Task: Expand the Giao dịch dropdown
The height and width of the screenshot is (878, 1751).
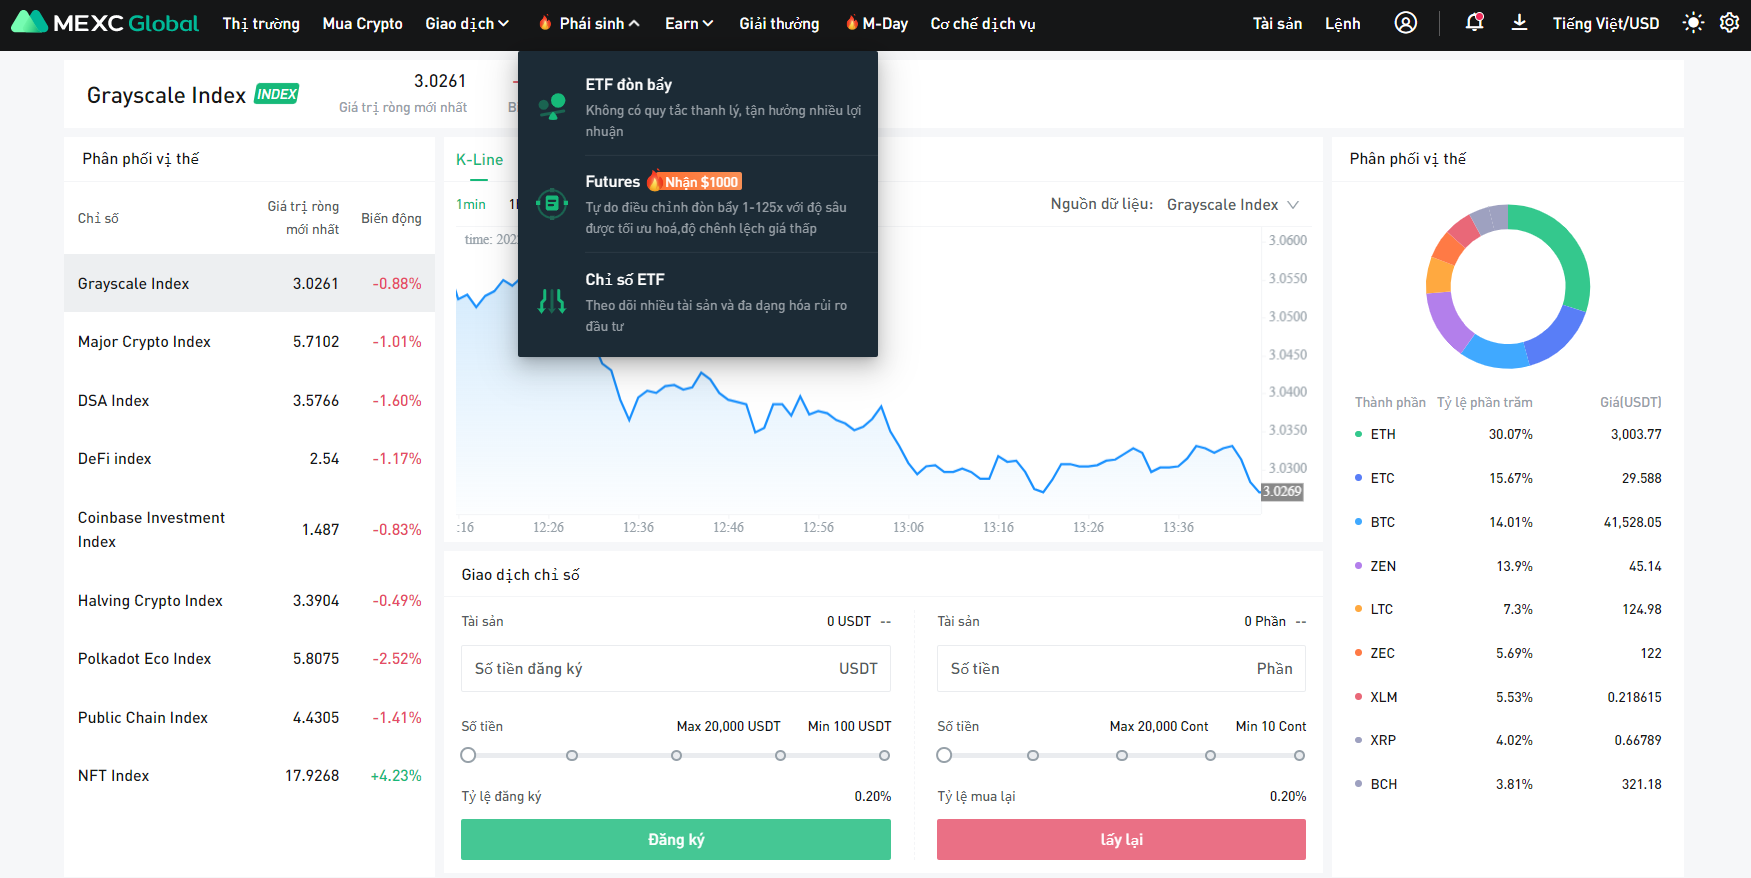Action: (467, 23)
